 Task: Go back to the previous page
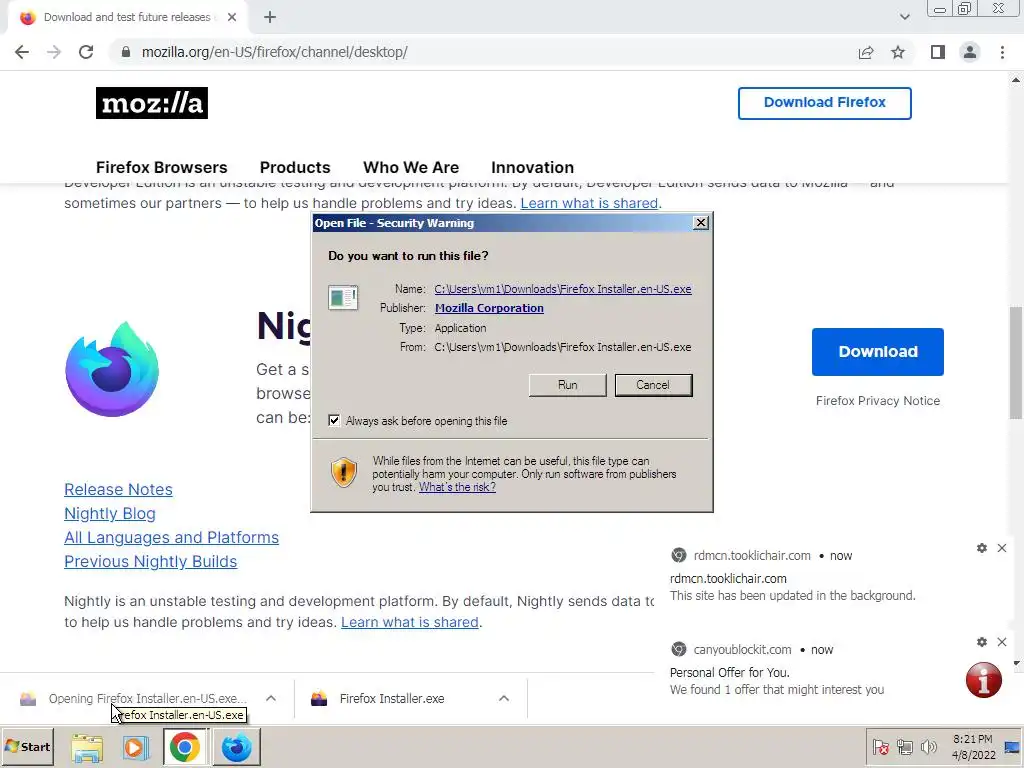pyautogui.click(x=22, y=52)
